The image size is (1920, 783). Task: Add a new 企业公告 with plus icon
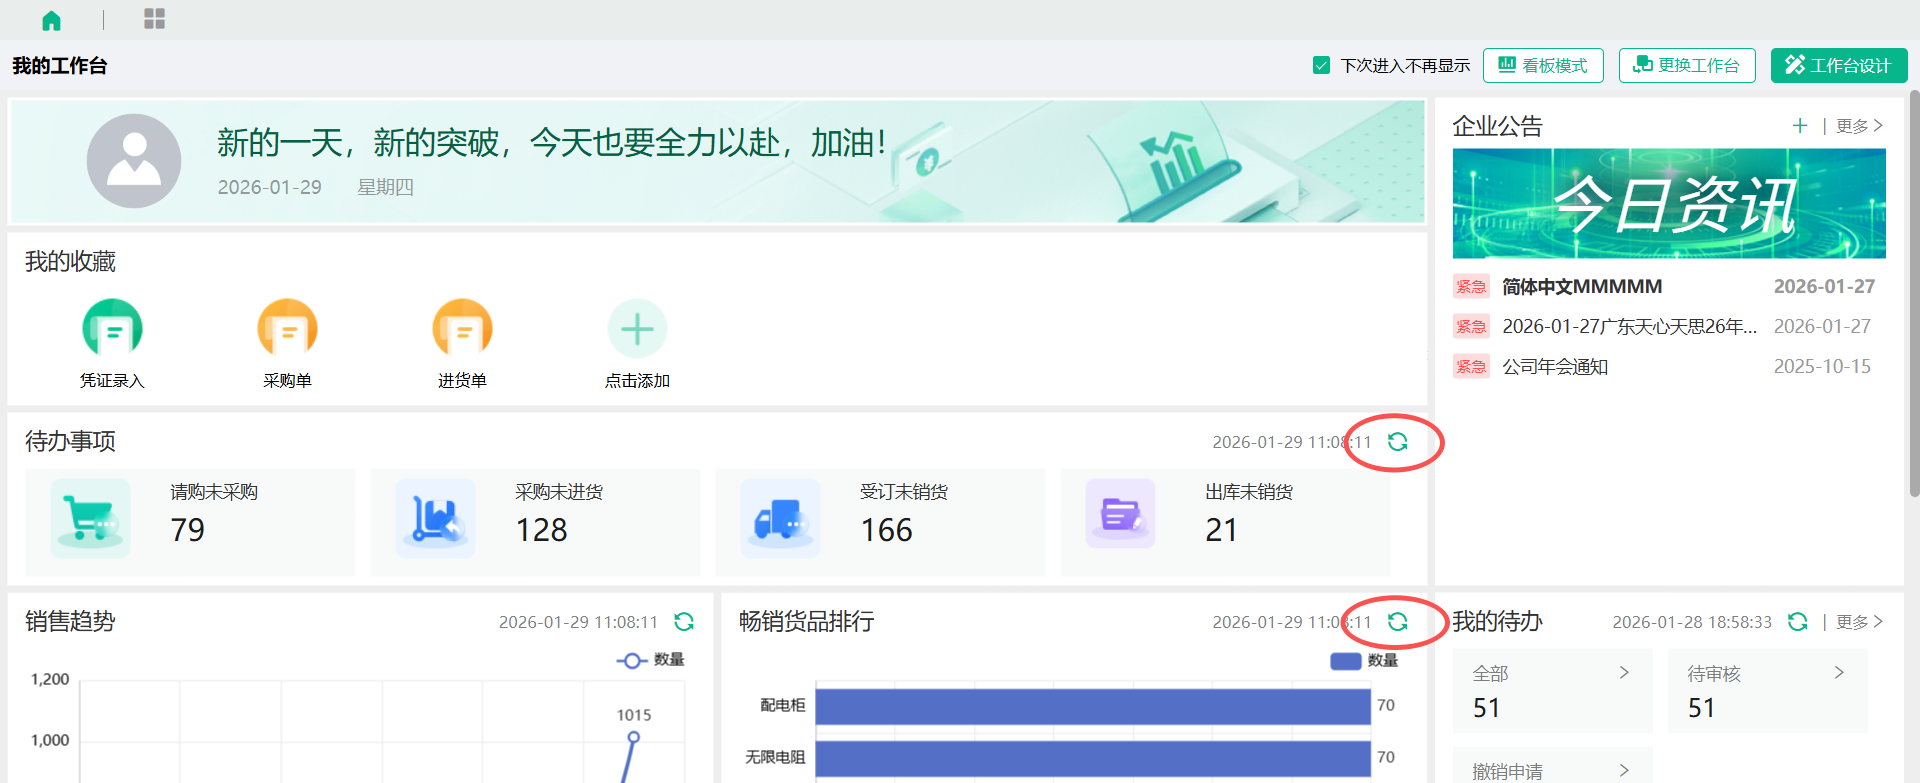pos(1799,126)
